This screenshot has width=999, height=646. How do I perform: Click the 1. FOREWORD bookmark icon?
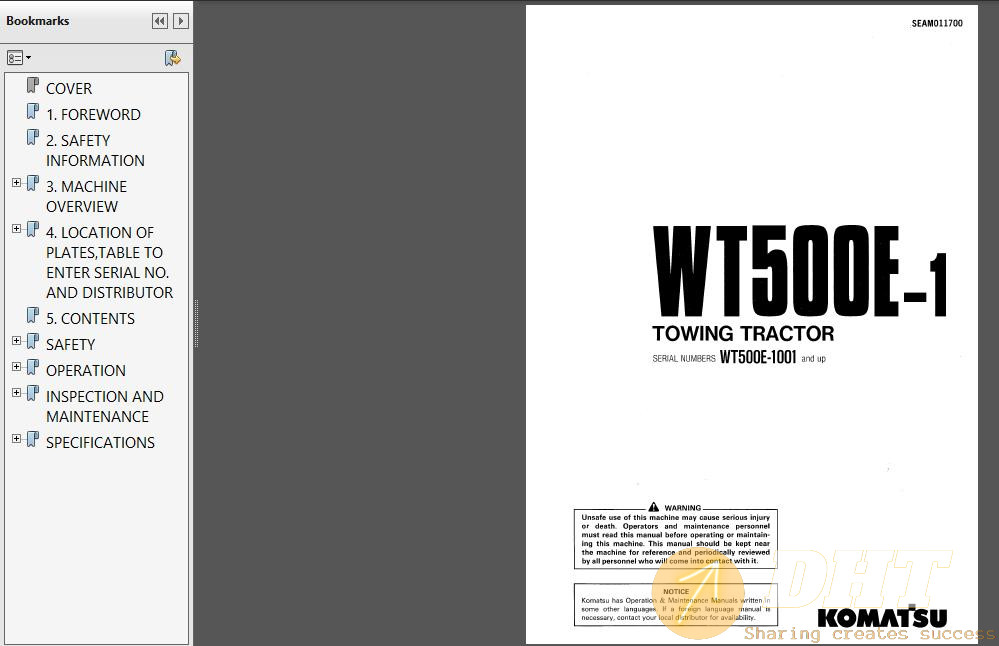32,111
